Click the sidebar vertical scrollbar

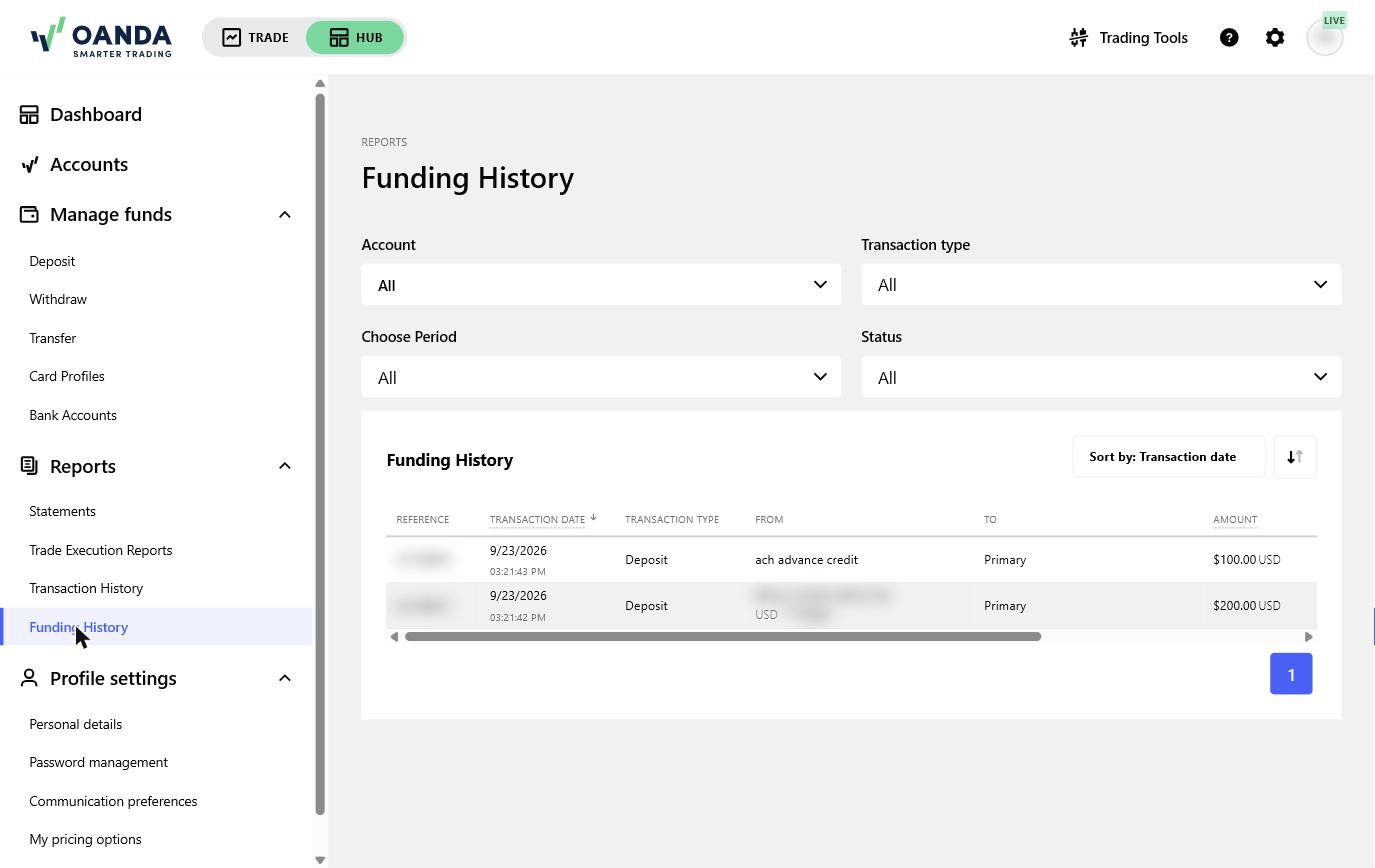320,454
